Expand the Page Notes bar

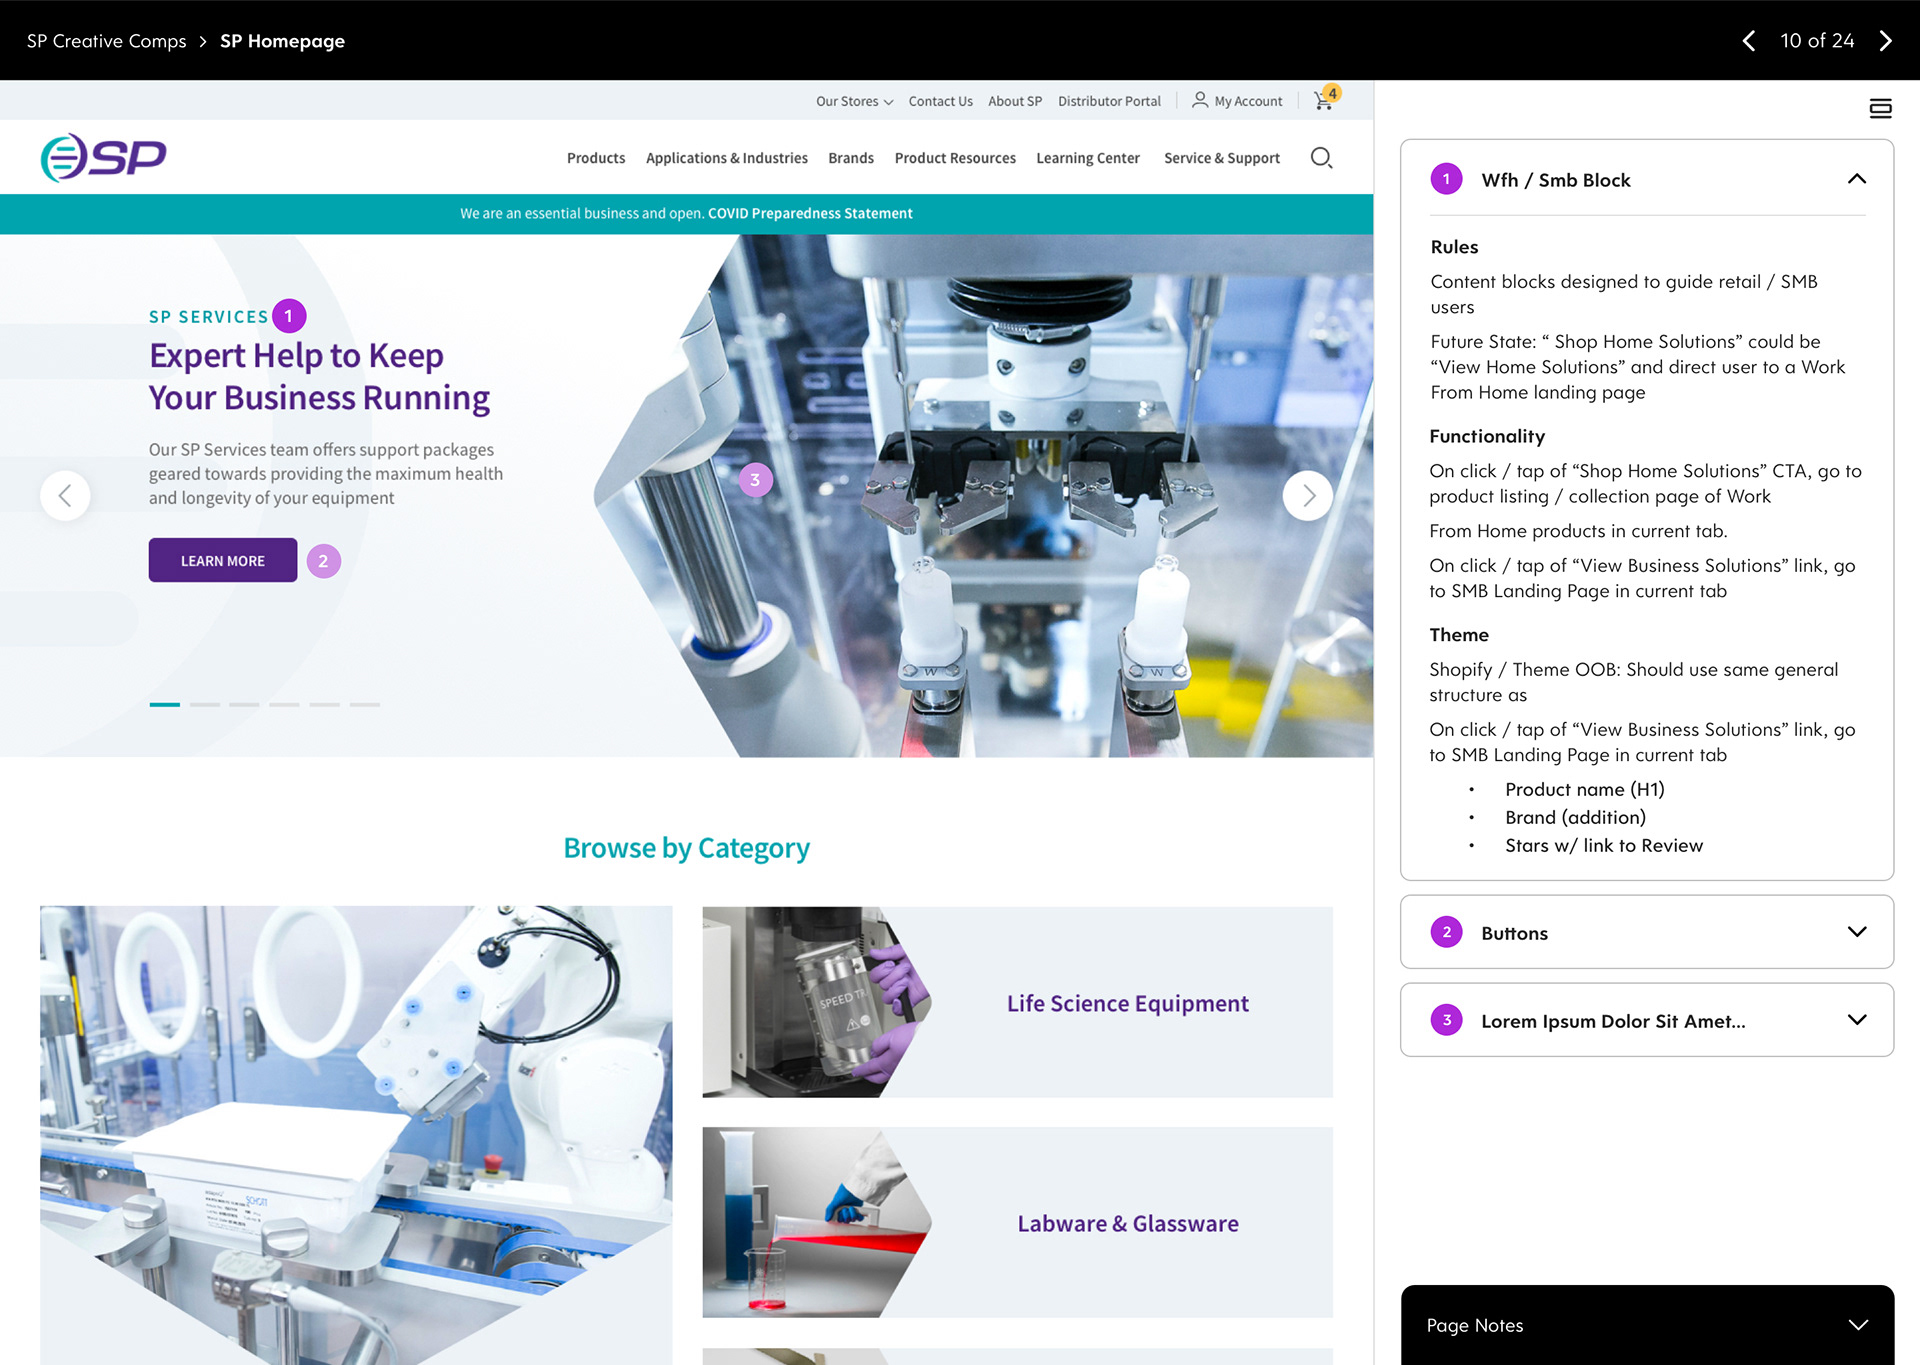(1647, 1325)
